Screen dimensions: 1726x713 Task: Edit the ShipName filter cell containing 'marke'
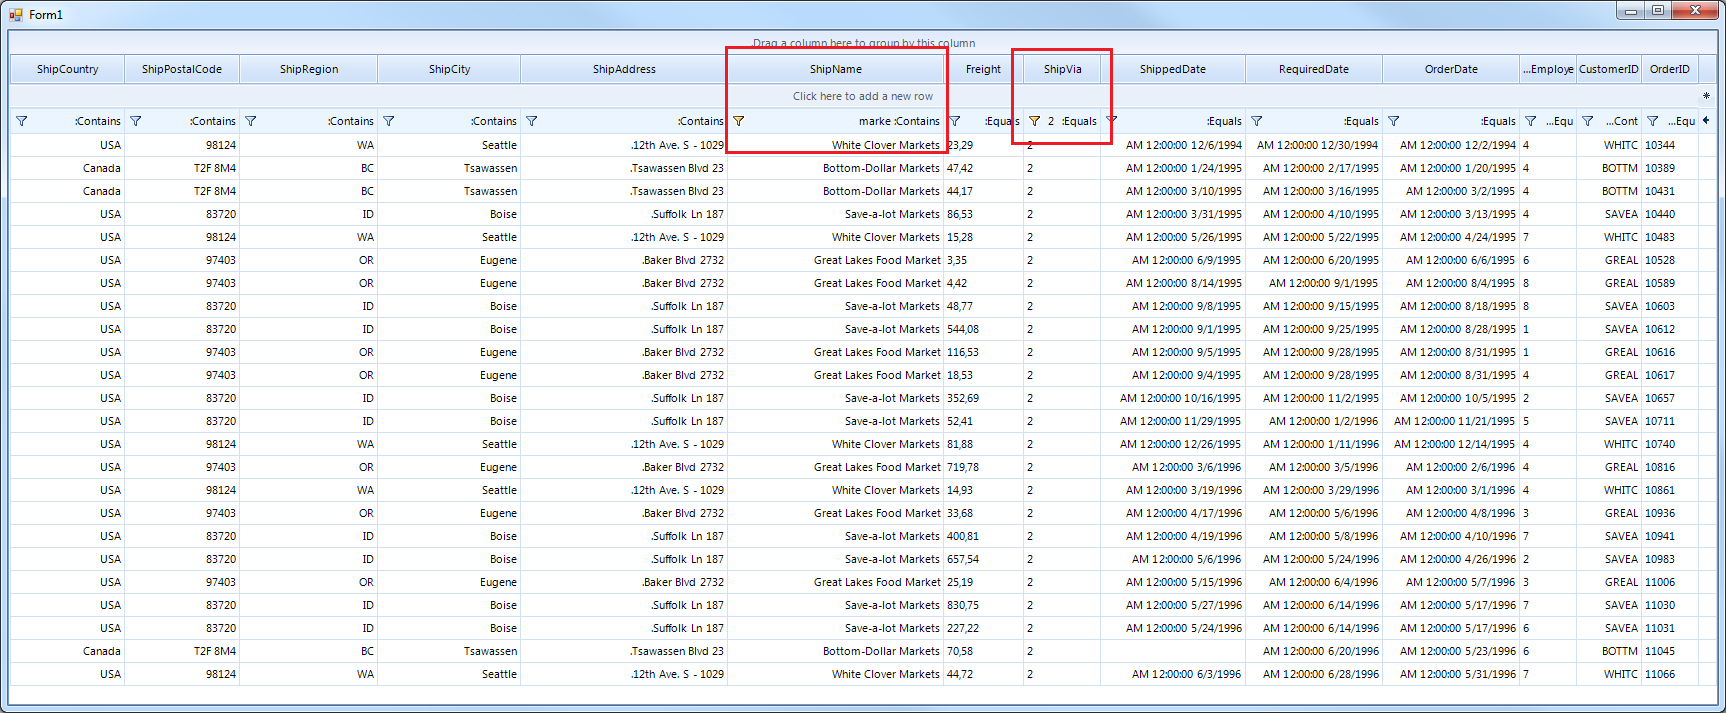pos(836,121)
